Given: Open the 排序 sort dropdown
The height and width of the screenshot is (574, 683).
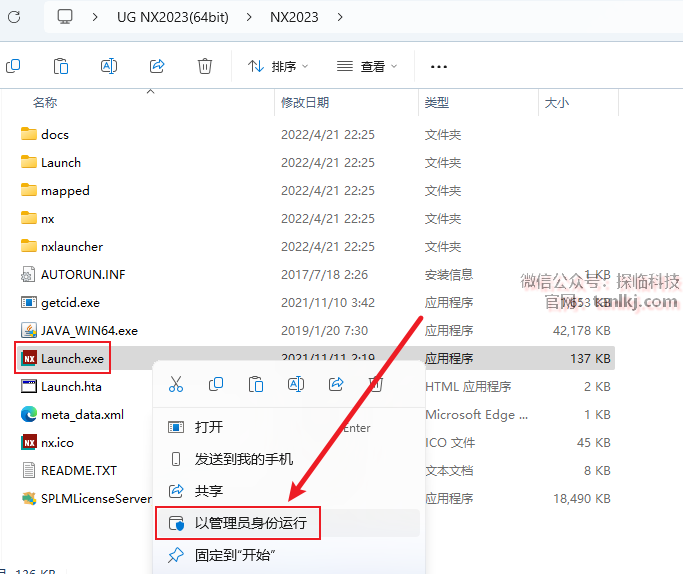Looking at the screenshot, I should pos(278,66).
